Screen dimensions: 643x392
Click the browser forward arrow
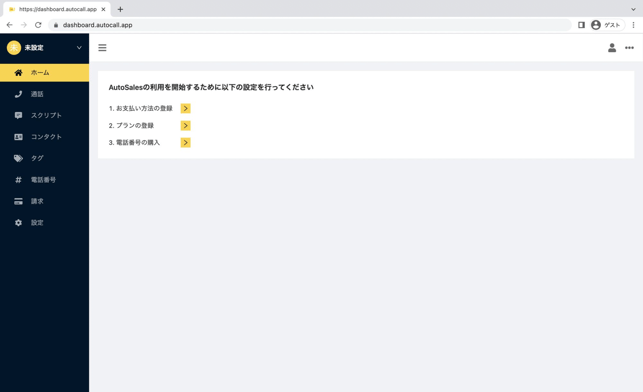[24, 25]
